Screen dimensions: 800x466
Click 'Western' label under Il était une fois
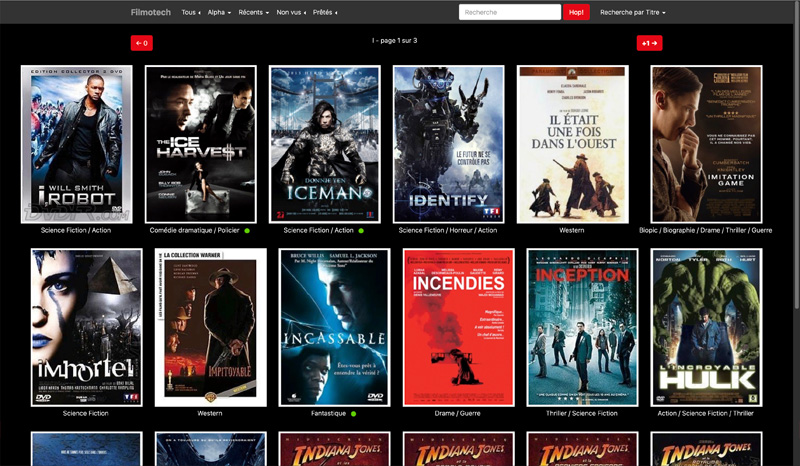572,230
